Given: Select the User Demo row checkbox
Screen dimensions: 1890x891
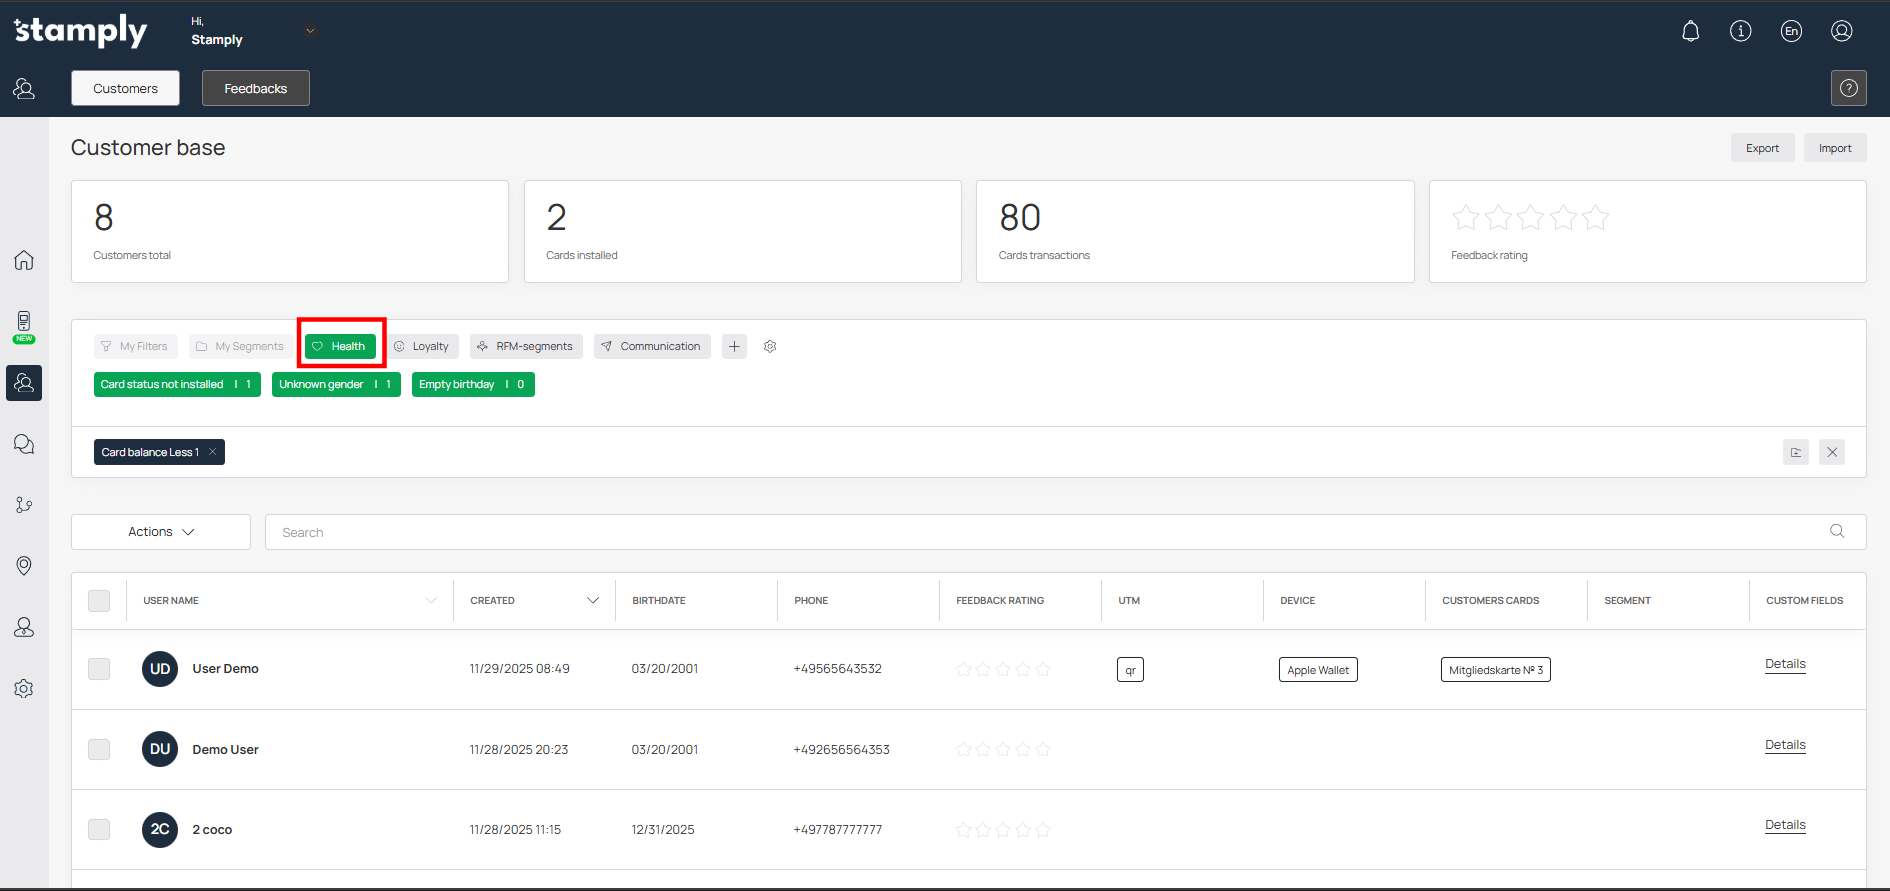Looking at the screenshot, I should 99,669.
